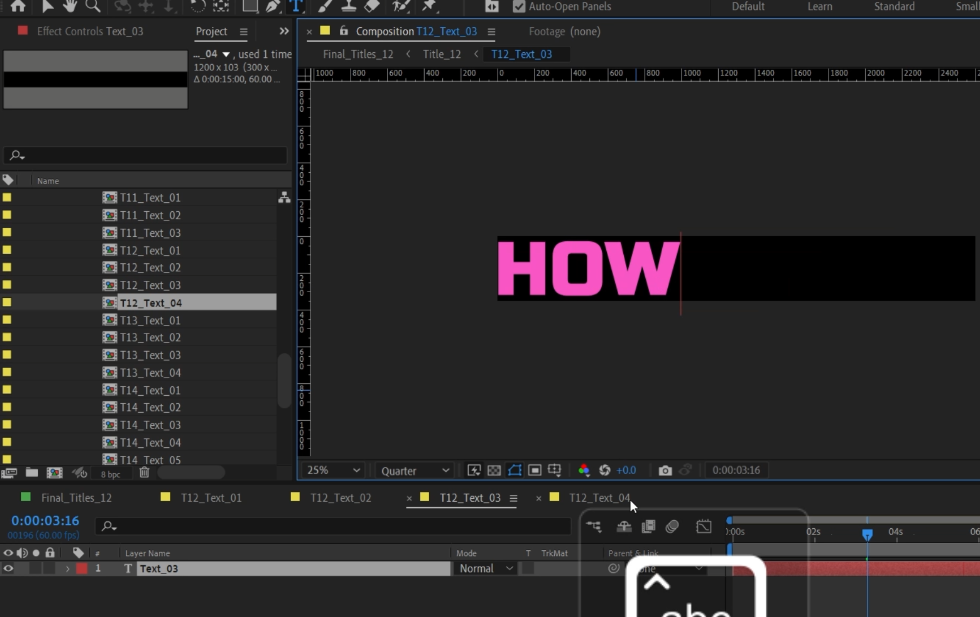This screenshot has width=980, height=617.
Task: Create a new composition from Project panel
Action: [x=54, y=473]
